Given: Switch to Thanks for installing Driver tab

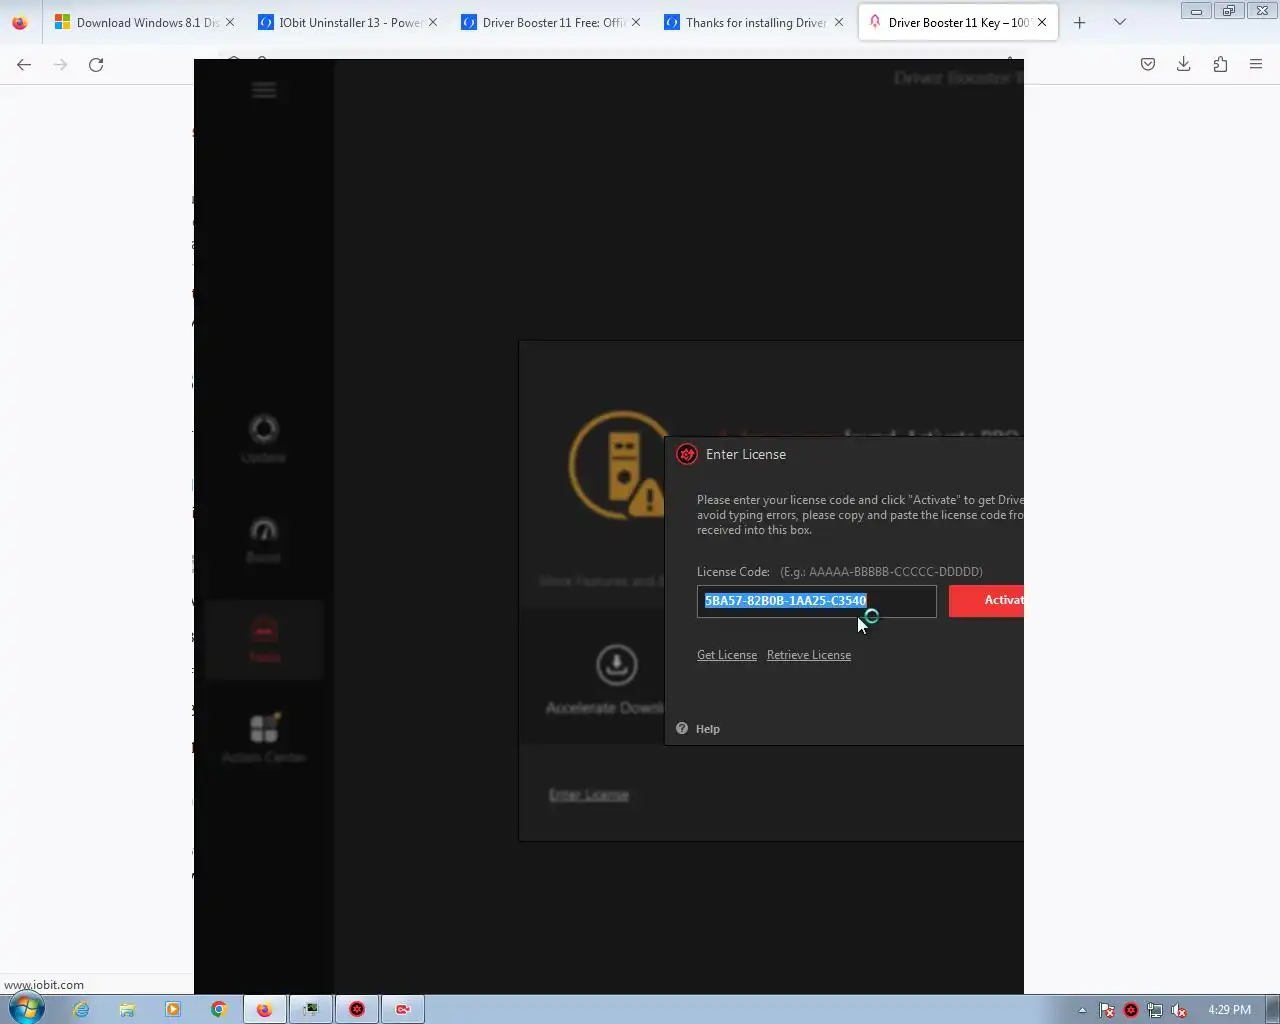Looking at the screenshot, I should (x=746, y=22).
